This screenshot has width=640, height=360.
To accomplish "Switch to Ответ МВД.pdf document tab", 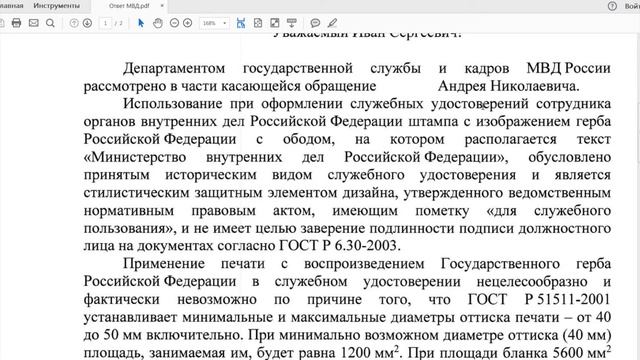I will click(129, 6).
